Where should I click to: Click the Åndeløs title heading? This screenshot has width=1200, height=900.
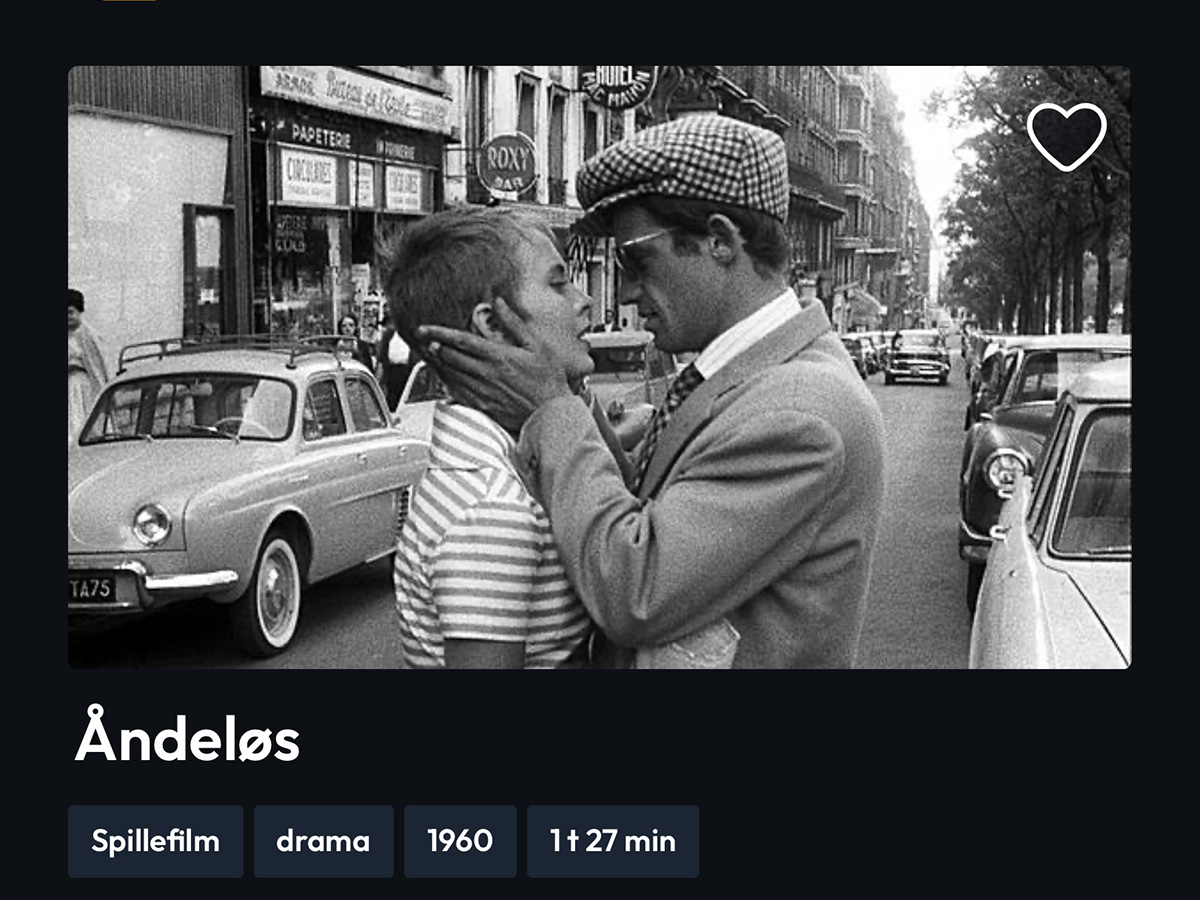[x=188, y=738]
